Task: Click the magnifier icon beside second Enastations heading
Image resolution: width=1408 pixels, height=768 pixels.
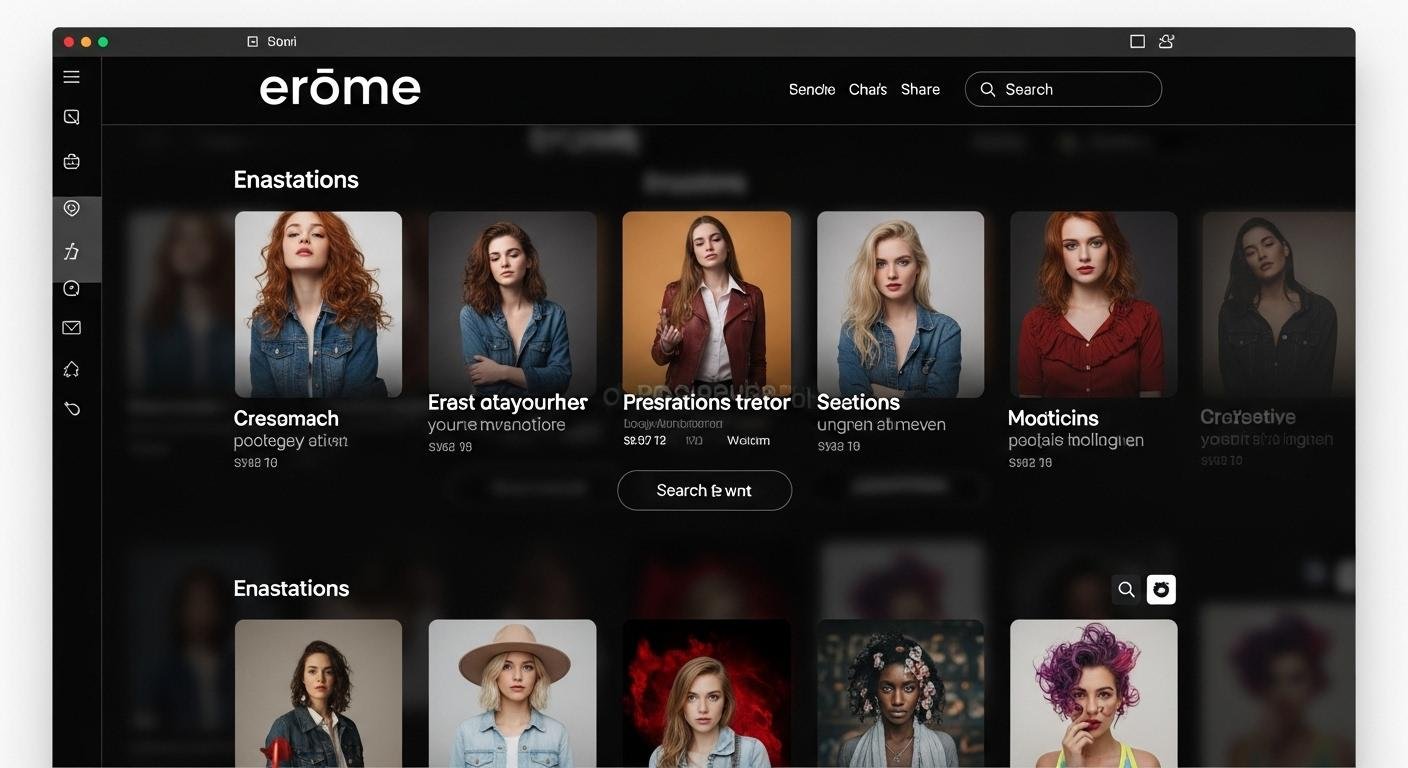Action: tap(1126, 590)
